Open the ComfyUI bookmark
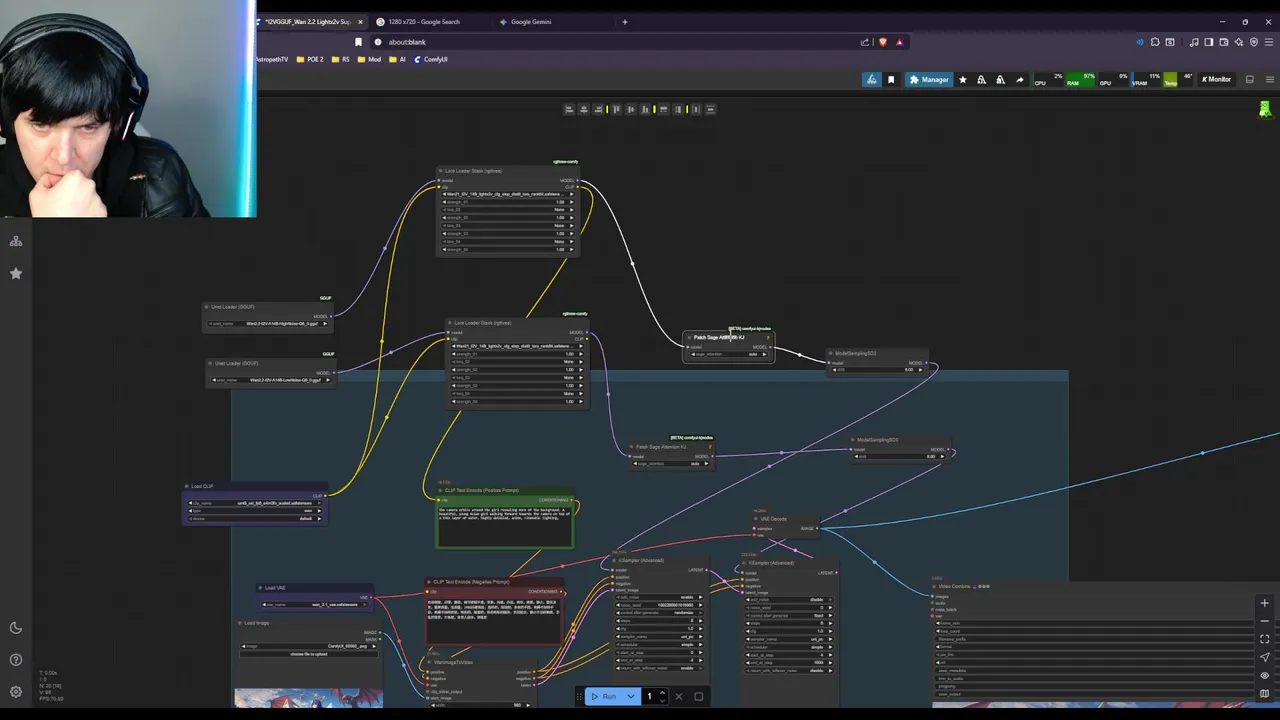Image resolution: width=1280 pixels, height=720 pixels. [430, 59]
